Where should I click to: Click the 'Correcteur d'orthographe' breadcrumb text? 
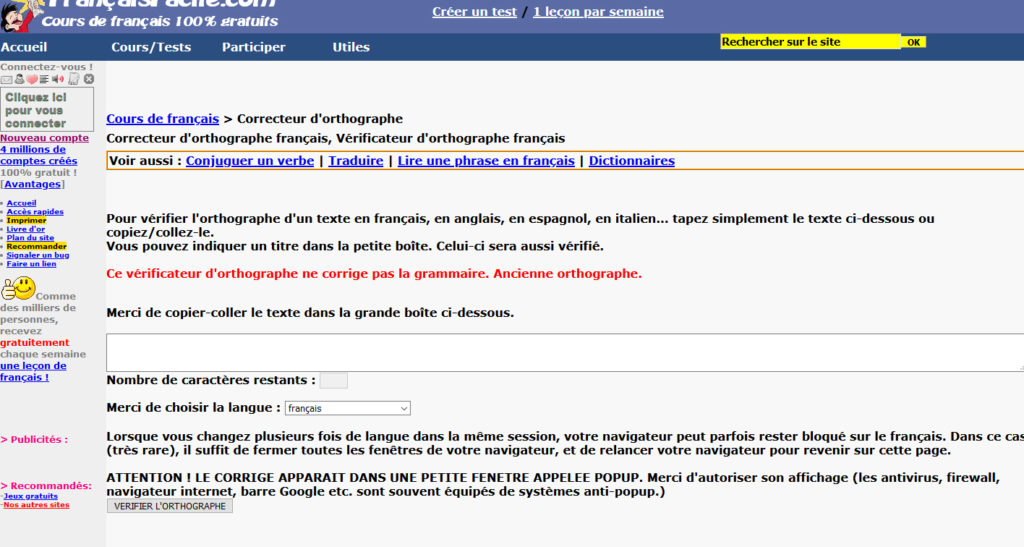(320, 119)
